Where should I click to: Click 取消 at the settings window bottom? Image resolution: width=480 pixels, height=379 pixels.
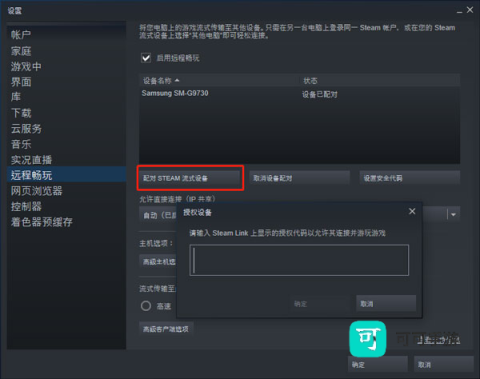tap(444, 364)
